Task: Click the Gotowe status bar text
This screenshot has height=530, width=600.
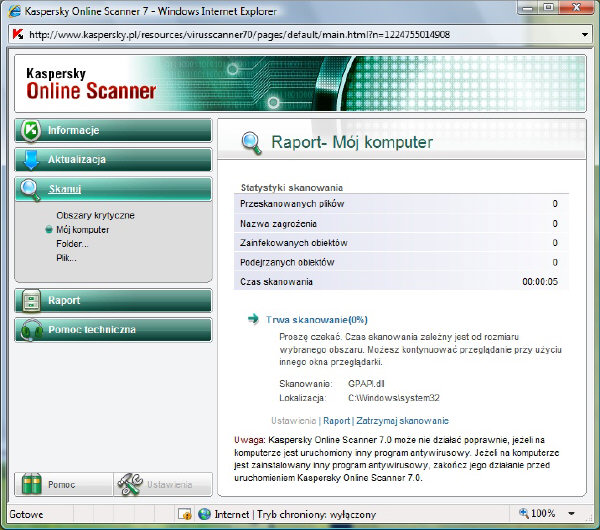Action: point(26,514)
